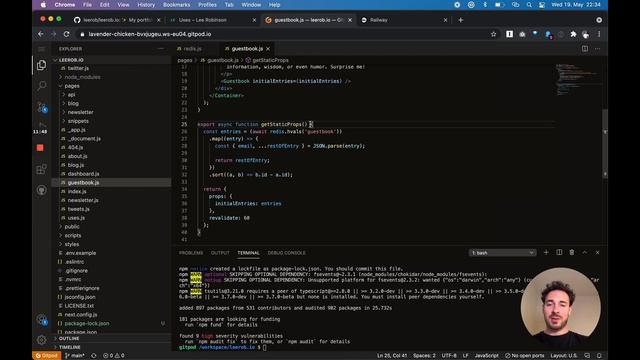
Task: Switch to the PROBLEMS panel tab
Action: 191,253
